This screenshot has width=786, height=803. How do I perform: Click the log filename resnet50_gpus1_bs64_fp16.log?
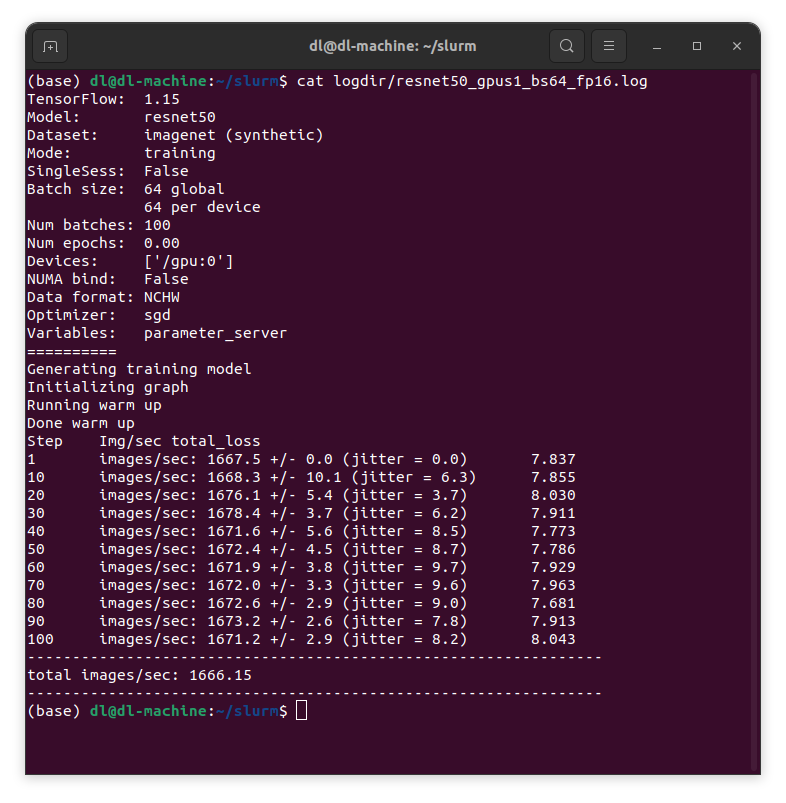tap(522, 81)
